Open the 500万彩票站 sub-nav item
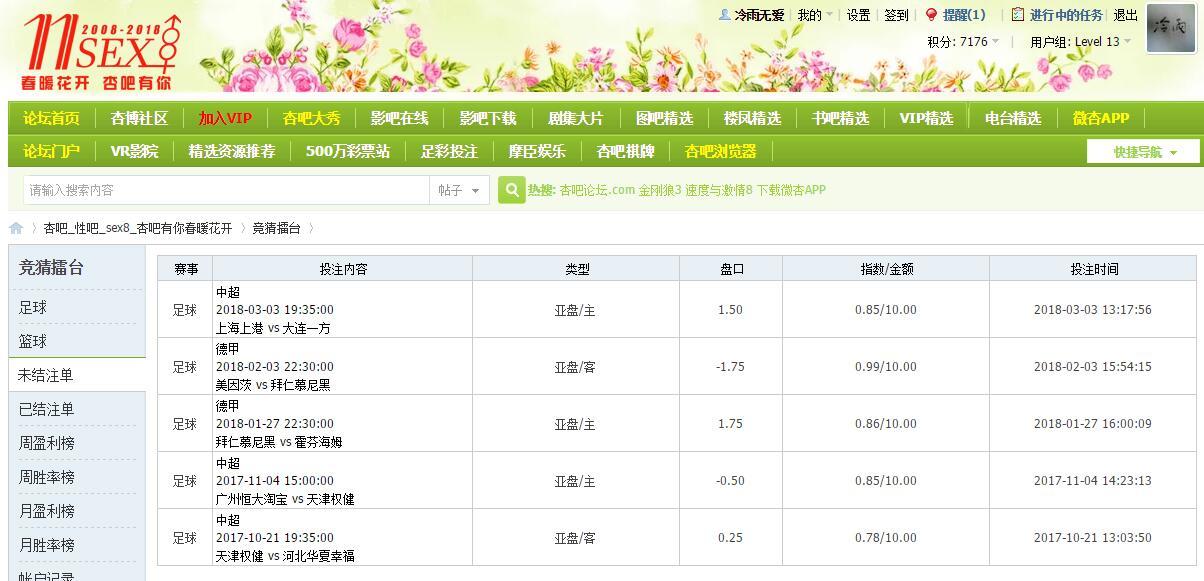 (x=348, y=152)
